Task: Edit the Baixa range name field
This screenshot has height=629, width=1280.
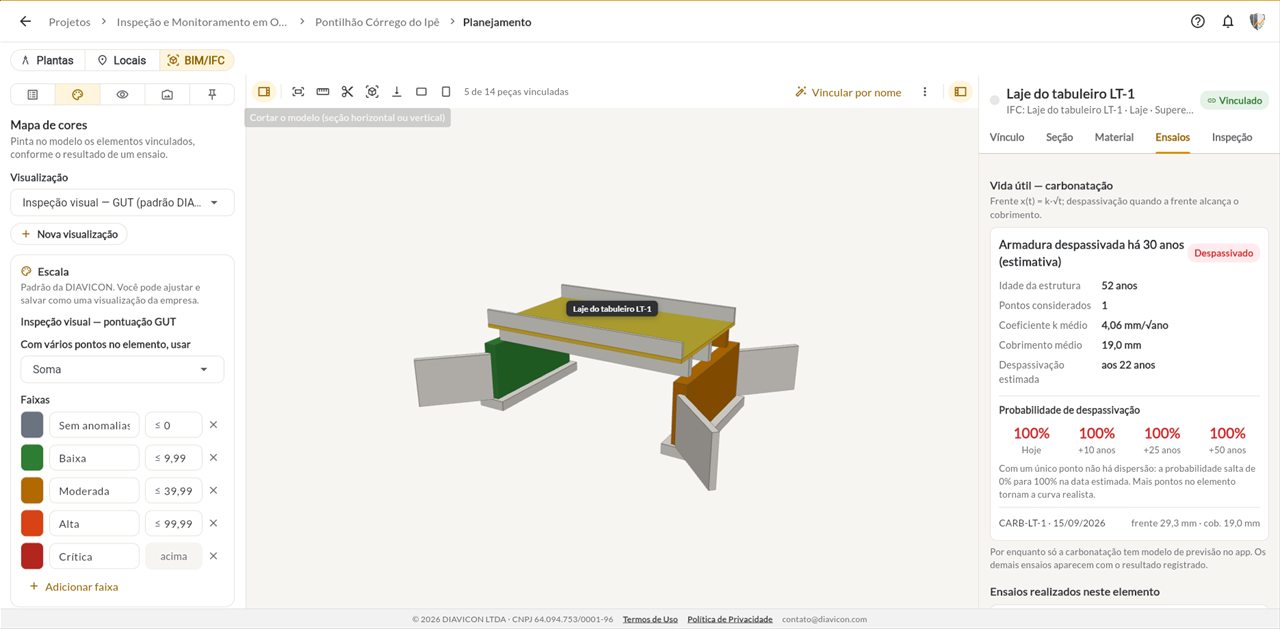Action: (94, 458)
